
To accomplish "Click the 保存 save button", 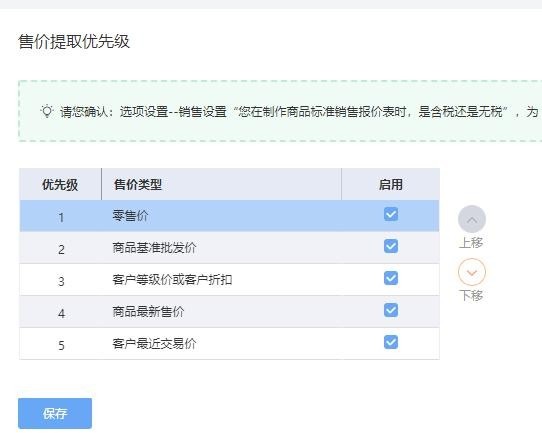I will point(55,413).
